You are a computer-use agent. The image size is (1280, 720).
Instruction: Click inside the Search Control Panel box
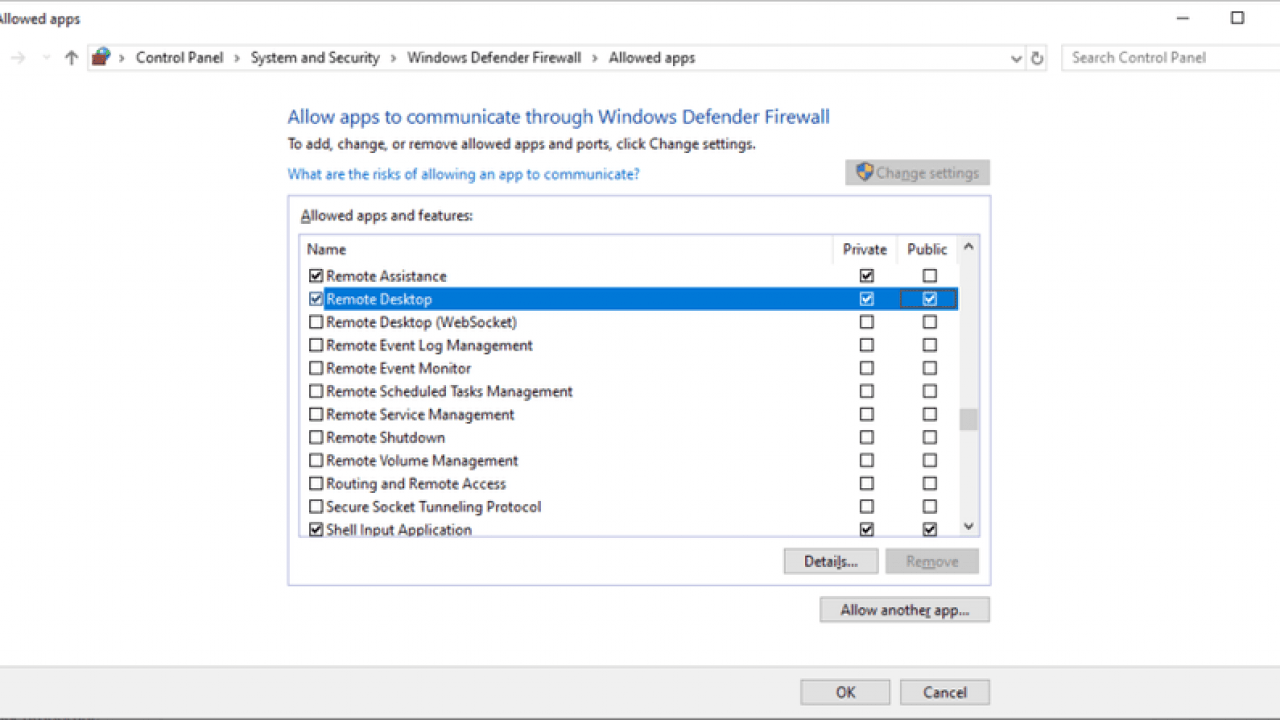1170,58
